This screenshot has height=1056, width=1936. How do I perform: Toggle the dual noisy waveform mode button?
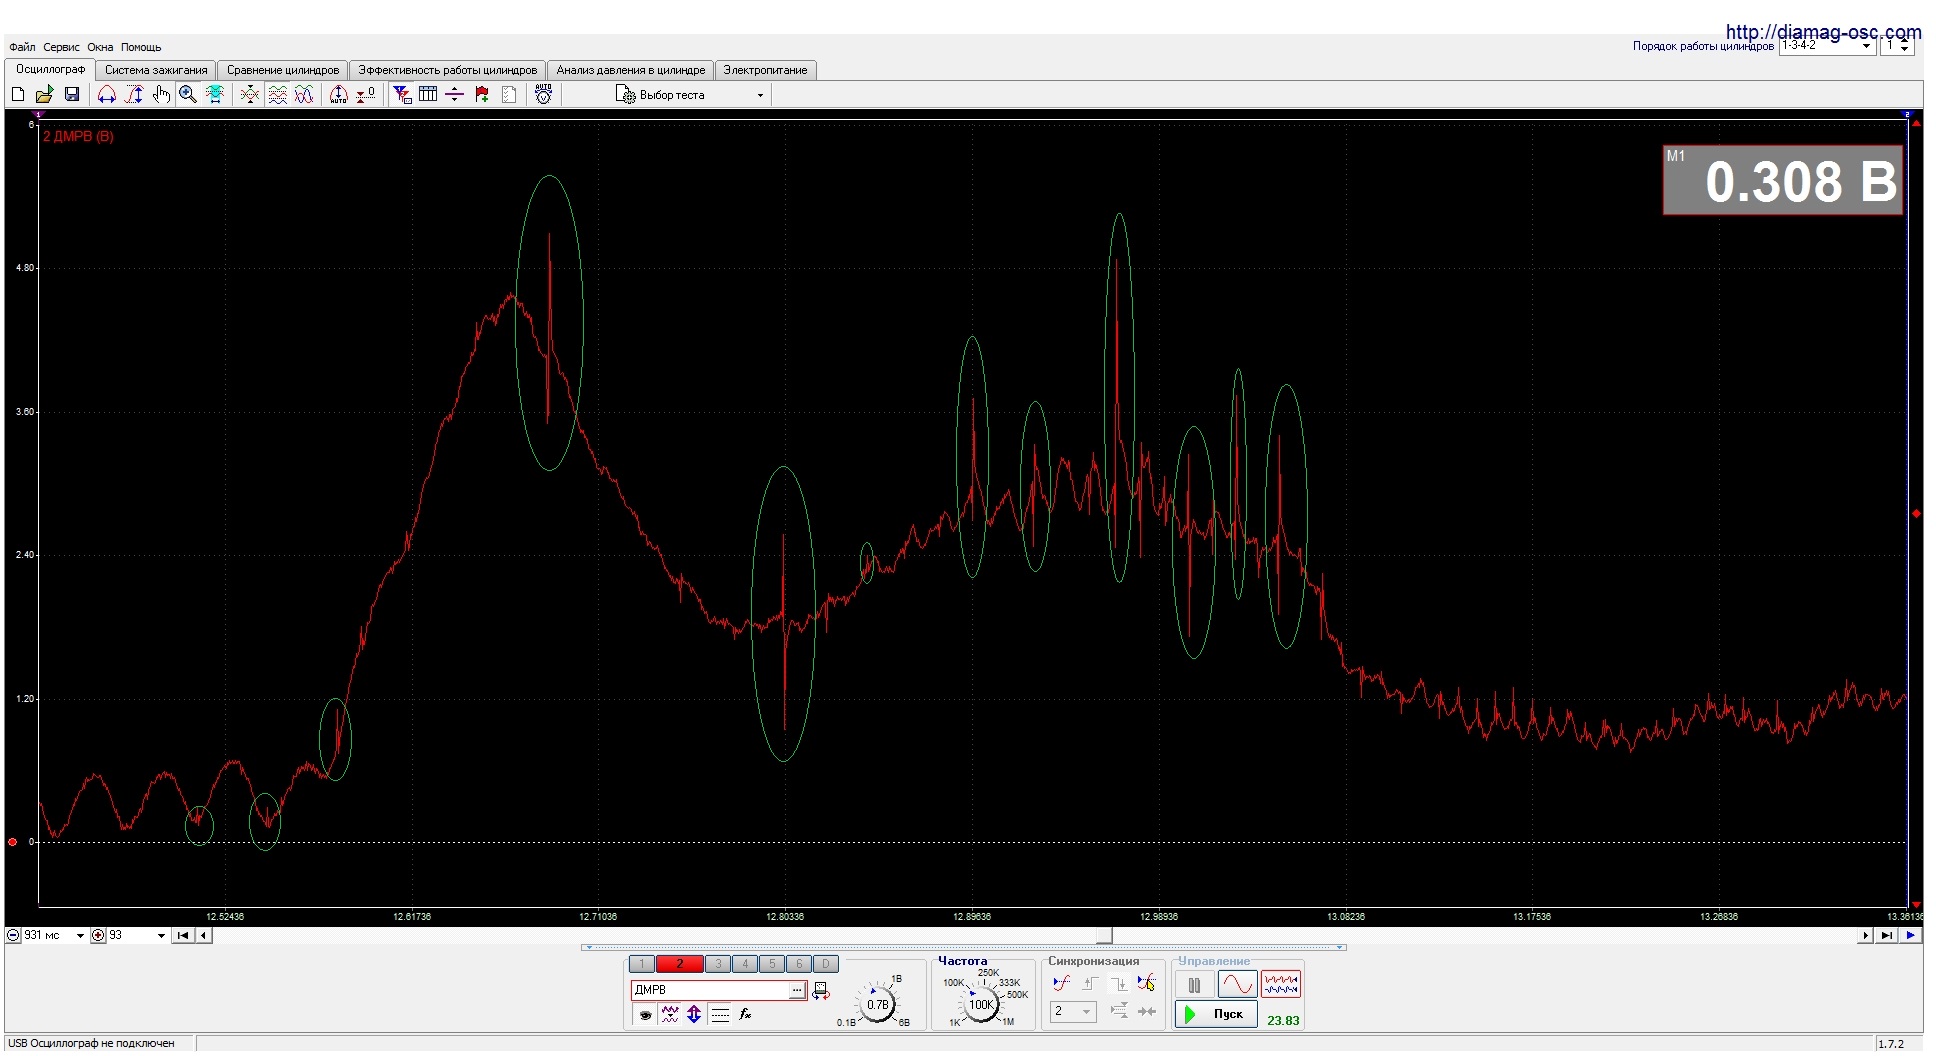pos(1281,984)
